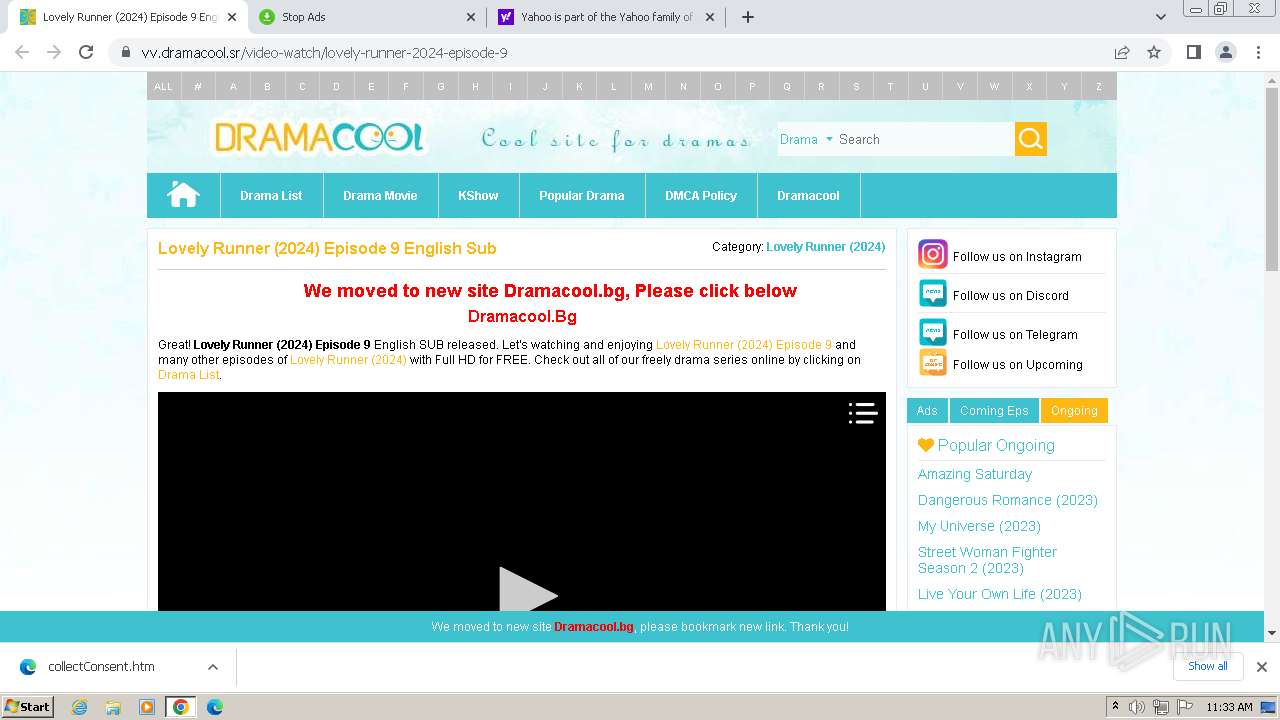This screenshot has width=1280, height=720.
Task: Open the Drama Movie menu item
Action: point(380,195)
